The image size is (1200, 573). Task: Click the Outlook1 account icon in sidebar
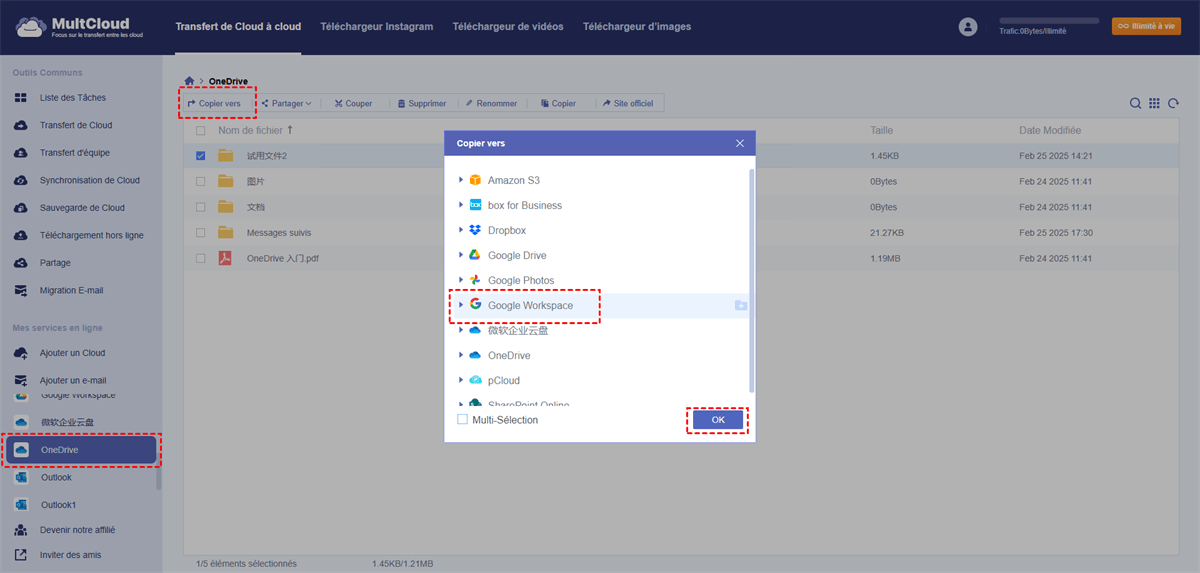point(21,505)
